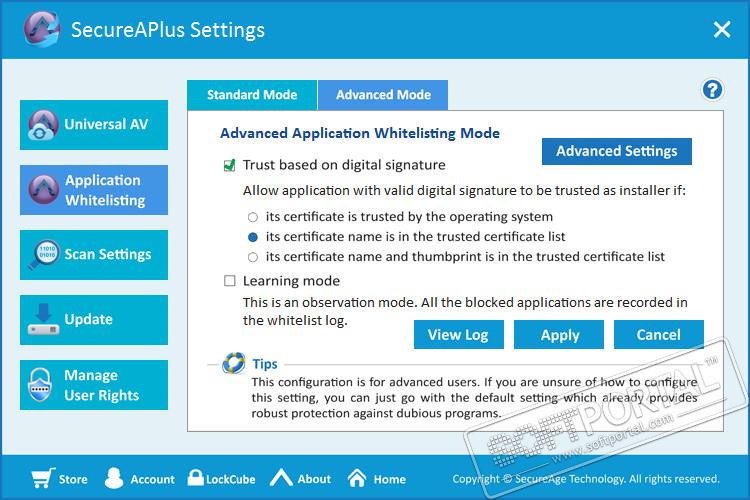
Task: Open the Universal AV section
Action: [94, 125]
